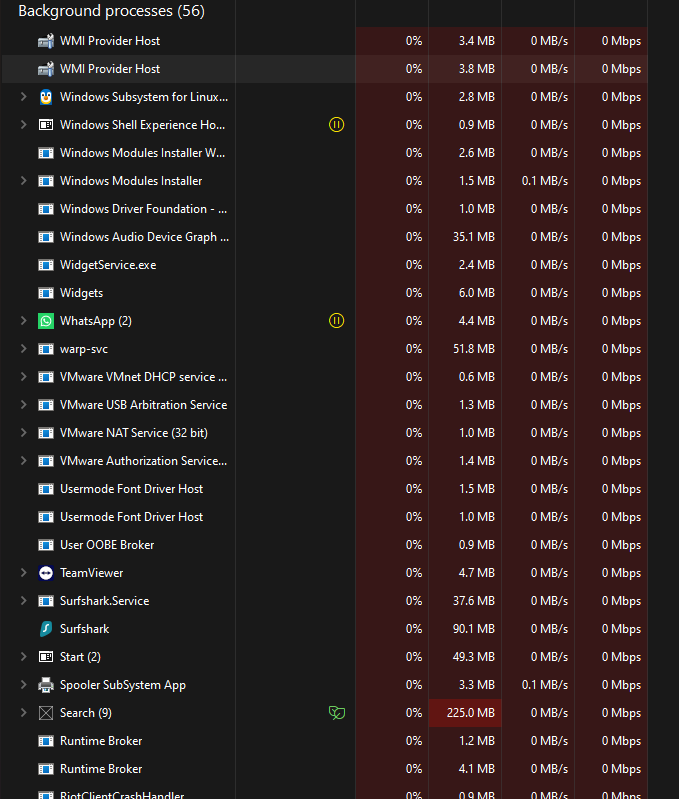
Task: Click the 49.3 MB memory value for Start
Action: [474, 657]
